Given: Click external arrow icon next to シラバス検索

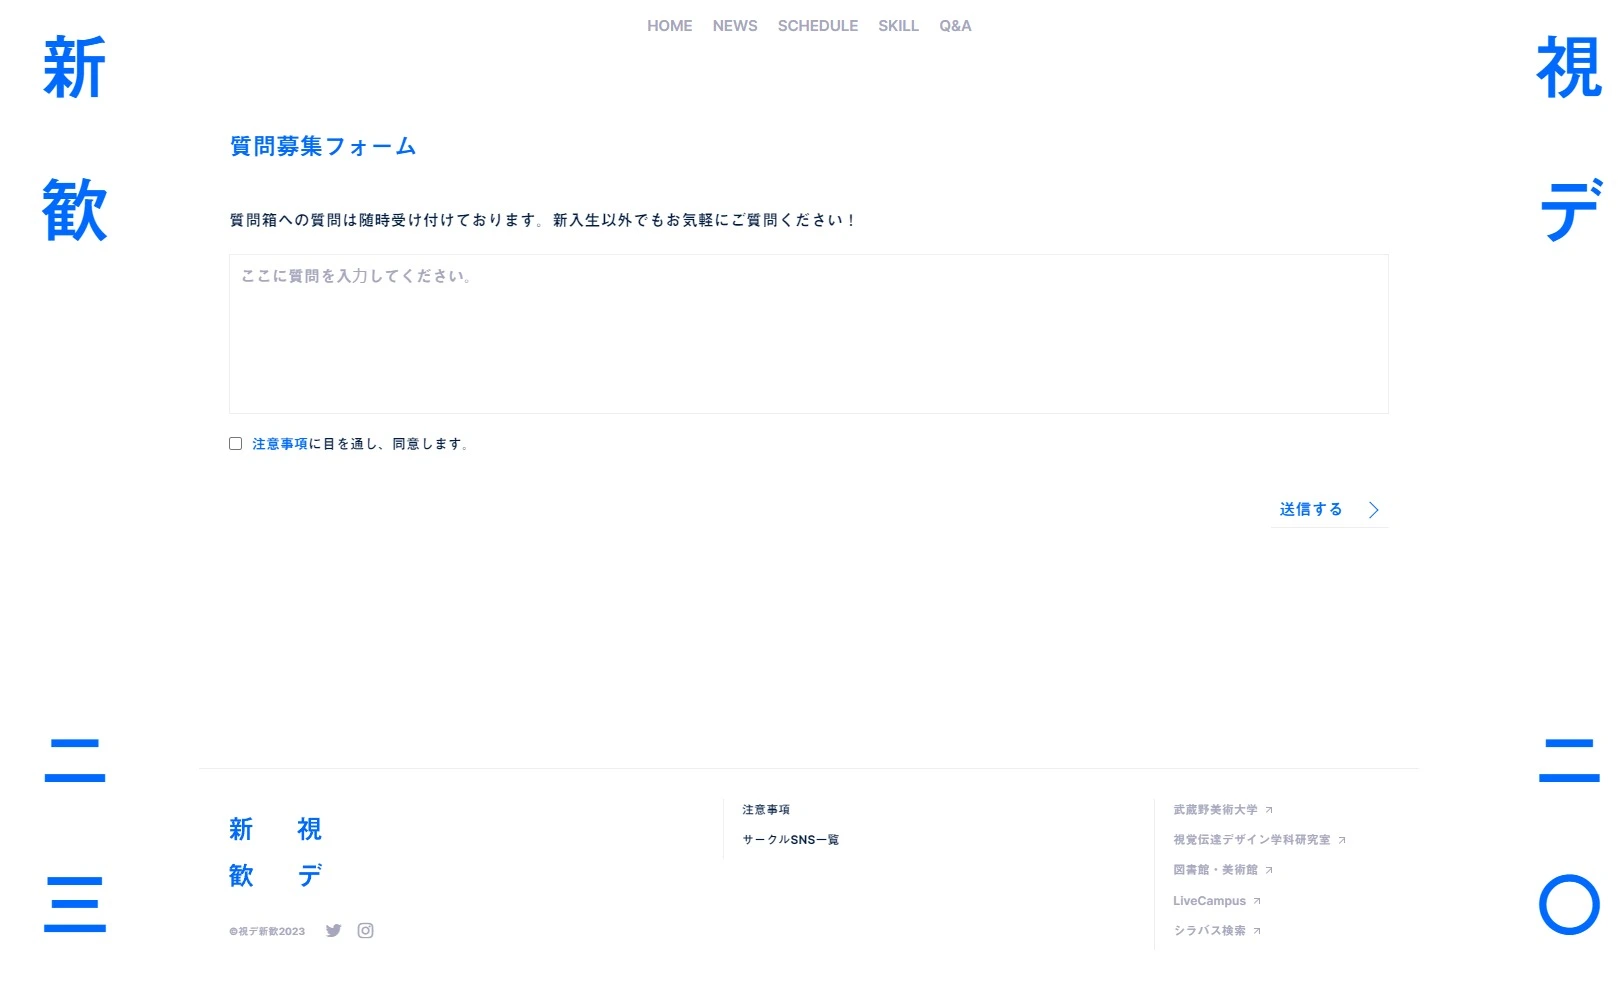Looking at the screenshot, I should (x=1257, y=931).
